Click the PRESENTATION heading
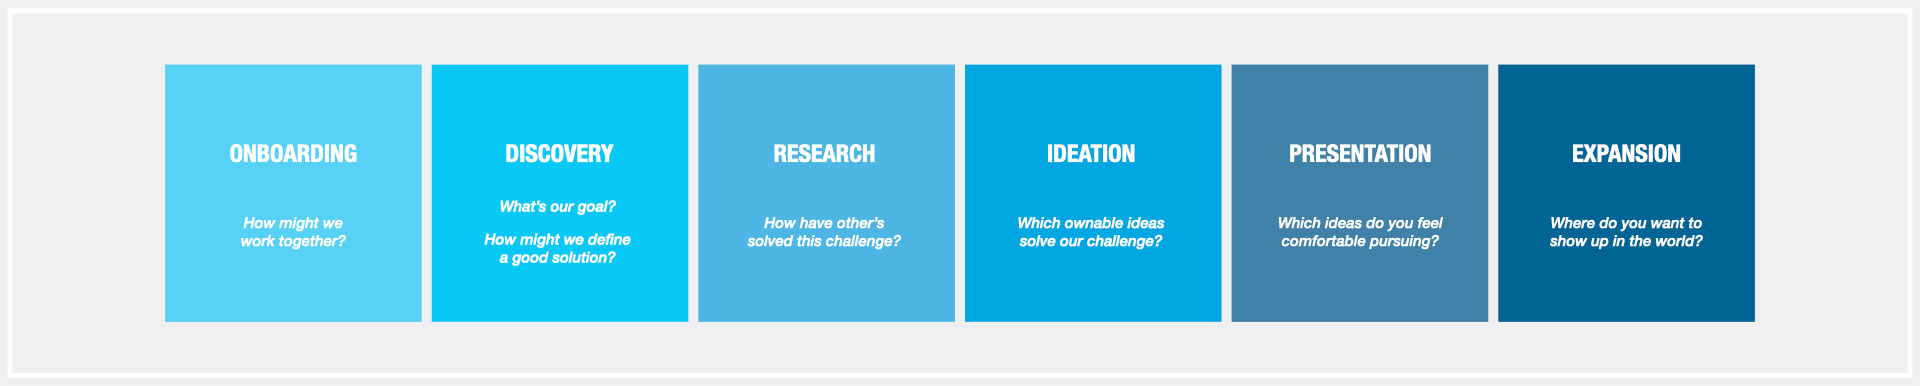Image resolution: width=1920 pixels, height=386 pixels. coord(1360,154)
